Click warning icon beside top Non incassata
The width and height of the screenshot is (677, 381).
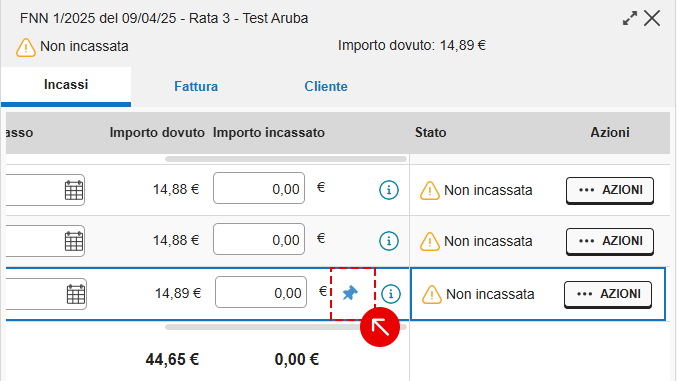pos(25,47)
